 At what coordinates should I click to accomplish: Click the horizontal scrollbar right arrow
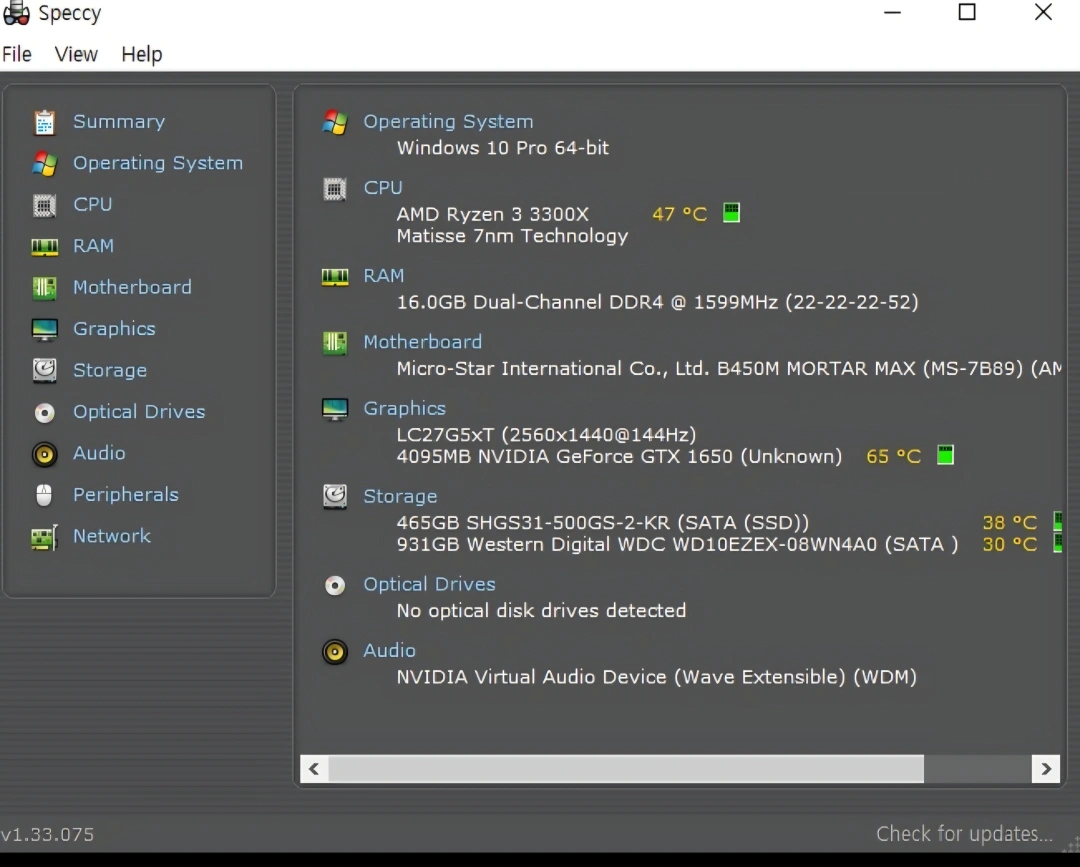point(1046,769)
